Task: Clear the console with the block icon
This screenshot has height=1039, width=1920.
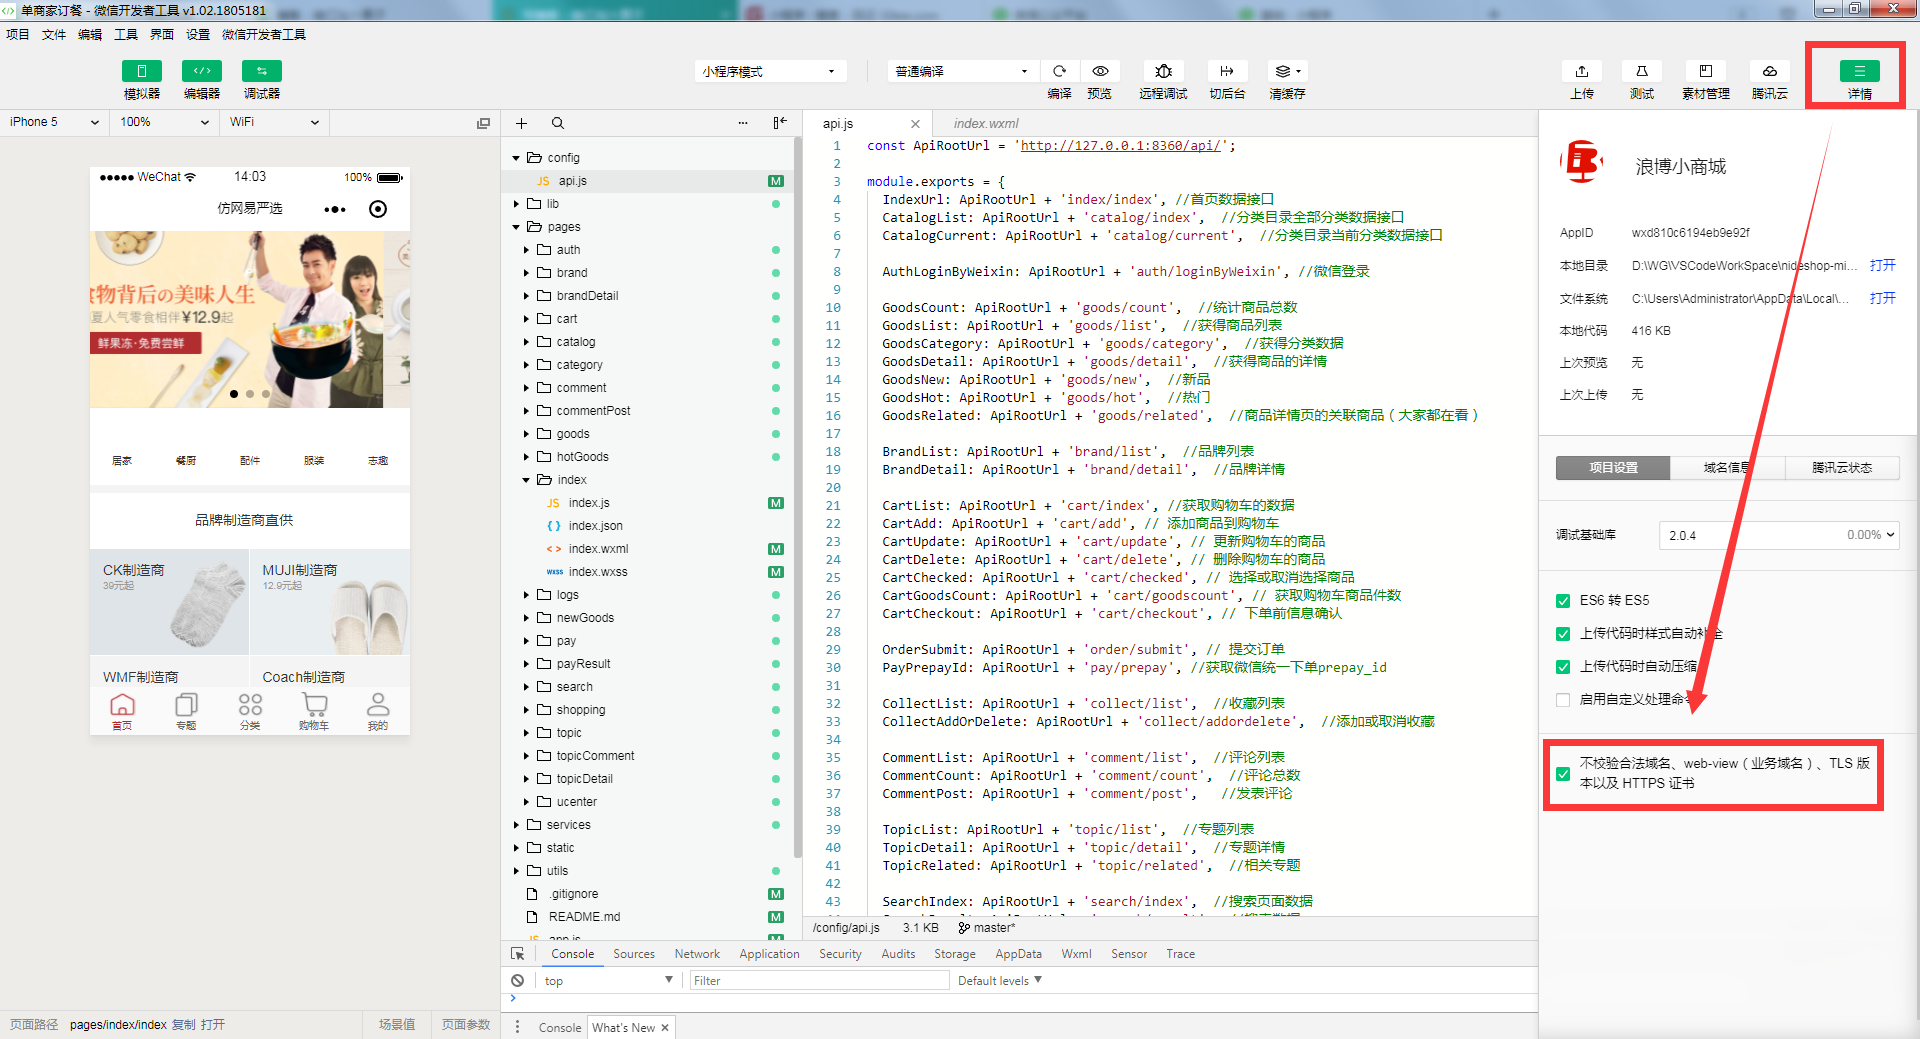Action: click(517, 981)
